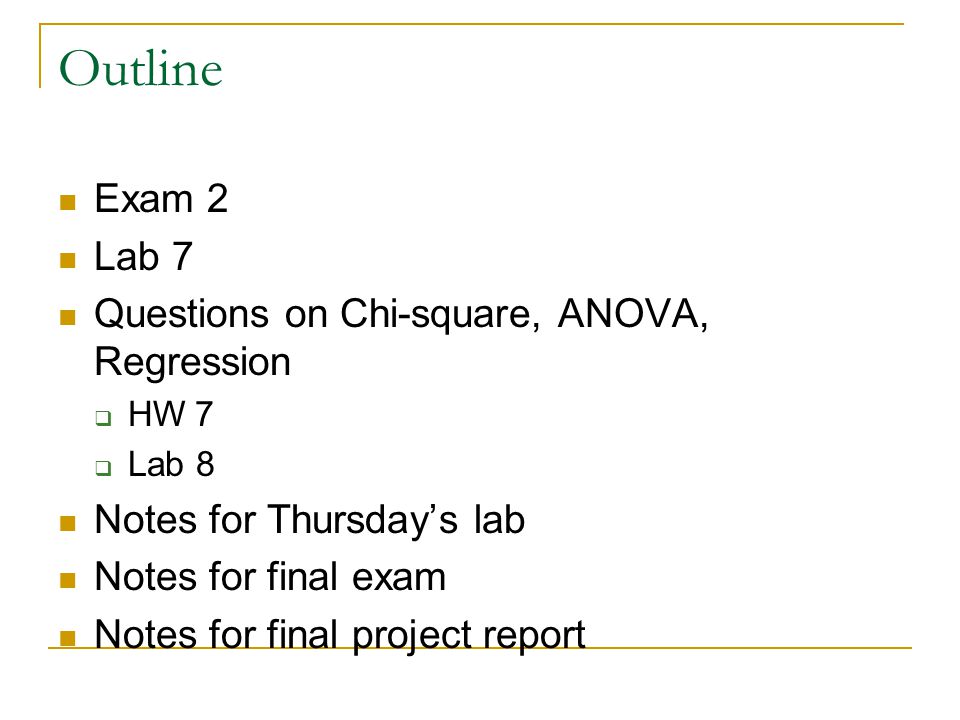Click the Questions on Chi-square, ANOVA line
Screen dimensions: 960x720
click(402, 315)
